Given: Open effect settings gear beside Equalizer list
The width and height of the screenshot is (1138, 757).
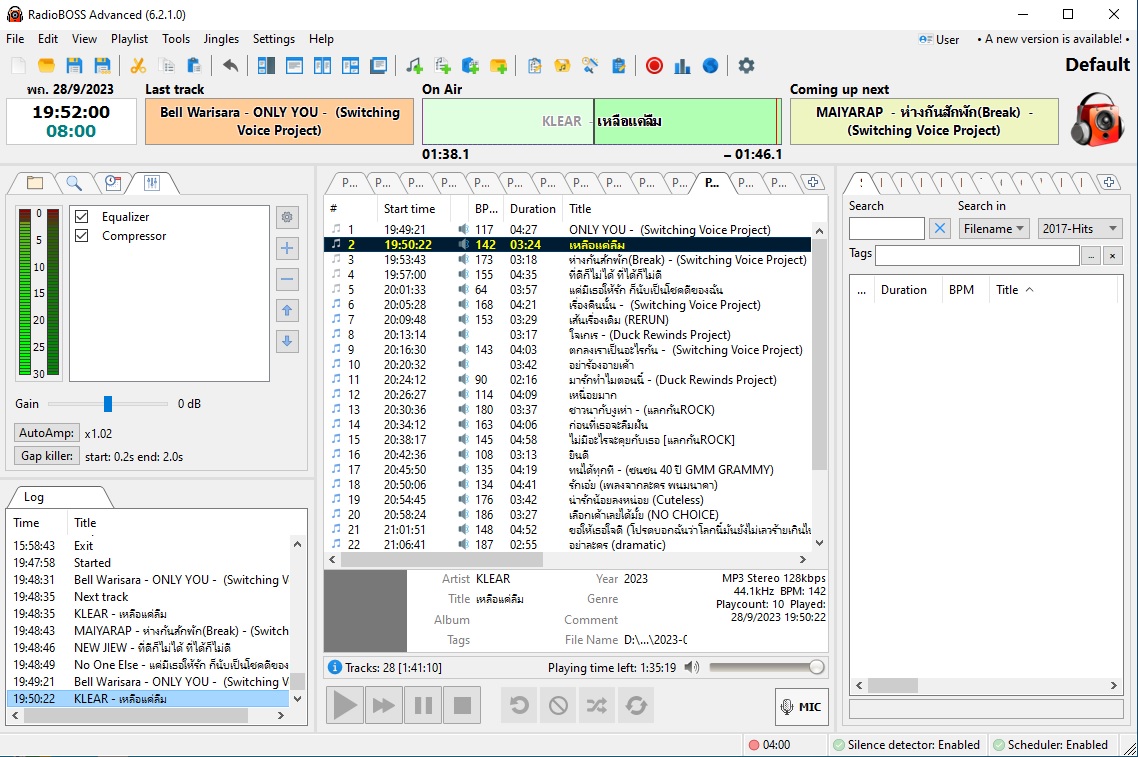Looking at the screenshot, I should 287,217.
